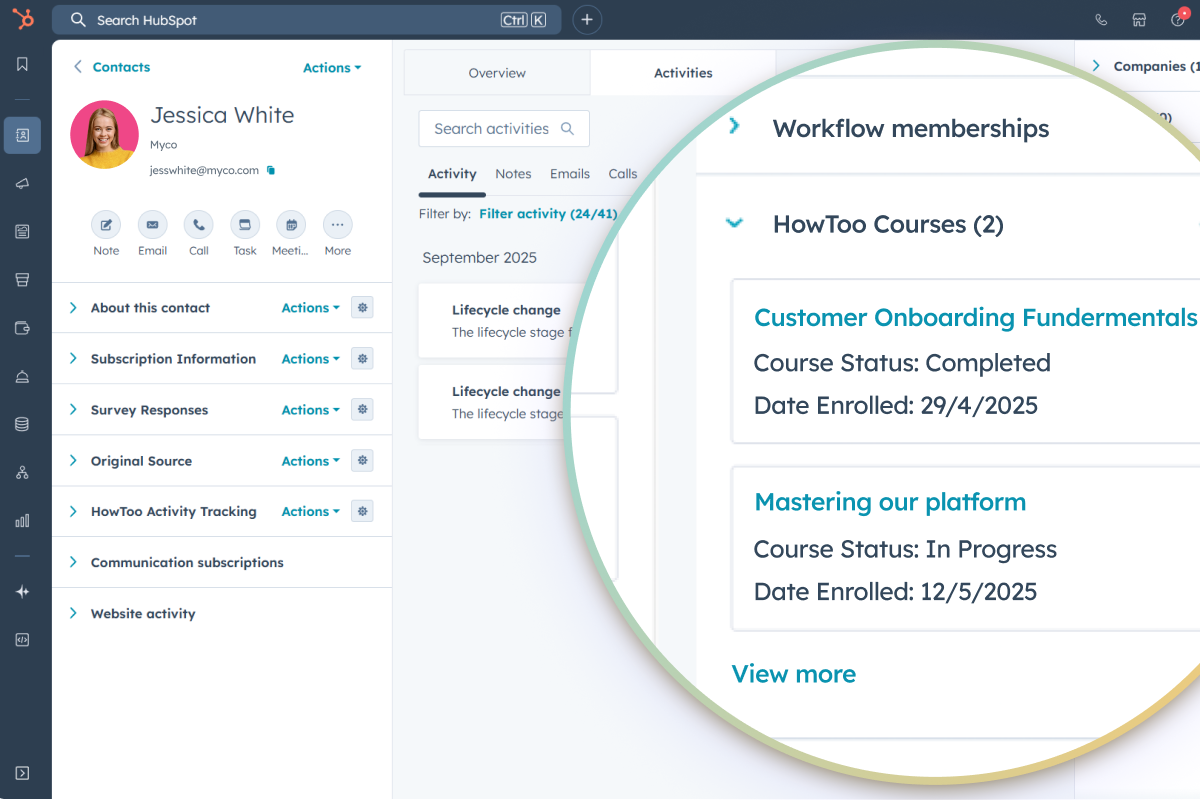
Task: Open Actions dropdown for About this contact
Action: 311,308
